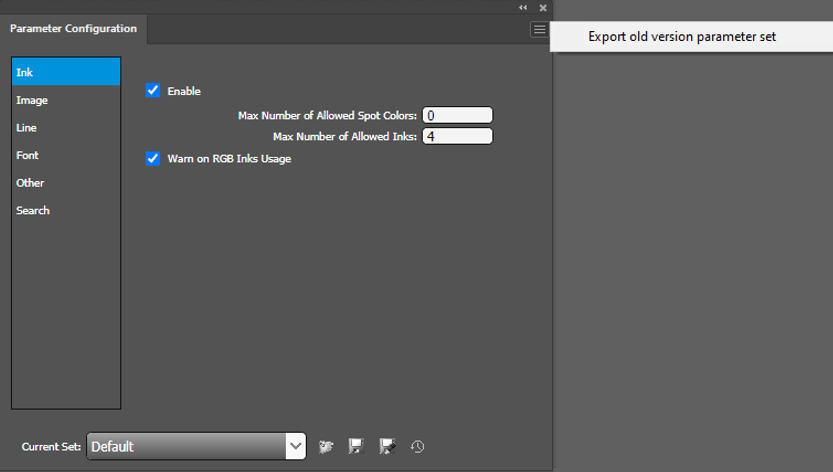This screenshot has width=833, height=472.
Task: Collapse the panel with double-arrow icon
Action: tap(522, 7)
